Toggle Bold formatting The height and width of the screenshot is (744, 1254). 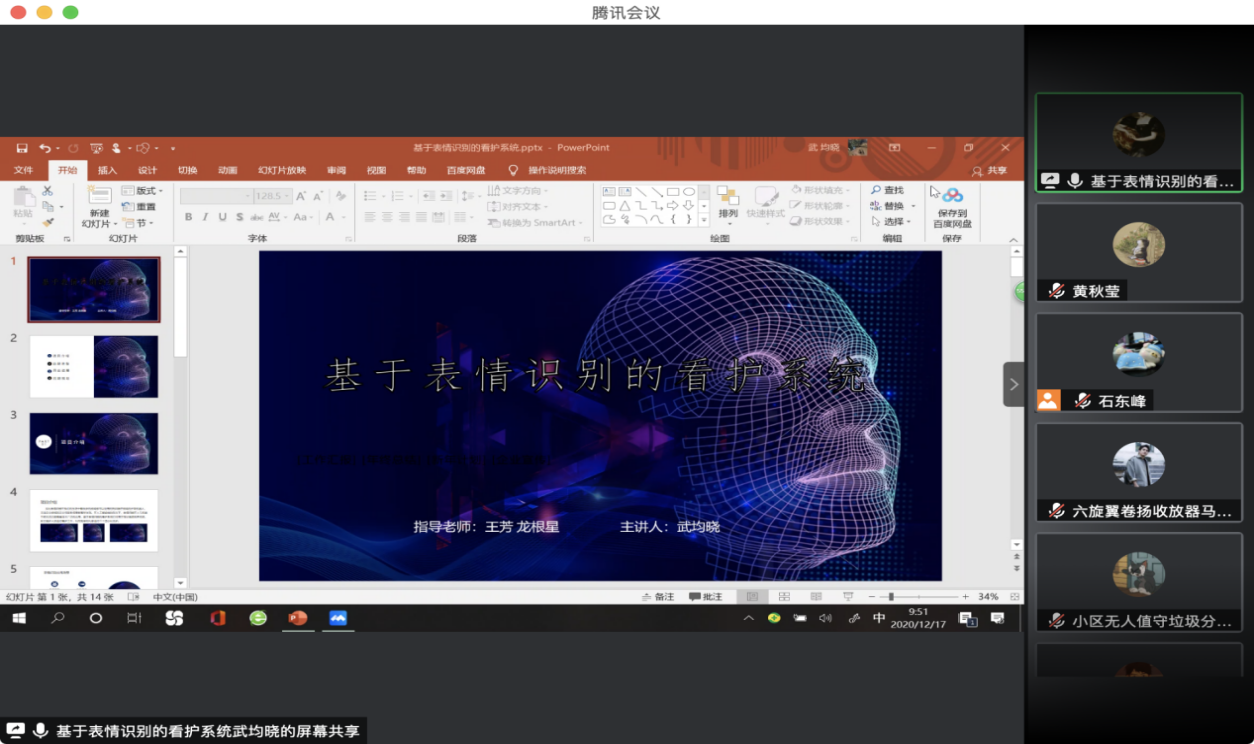[x=190, y=217]
